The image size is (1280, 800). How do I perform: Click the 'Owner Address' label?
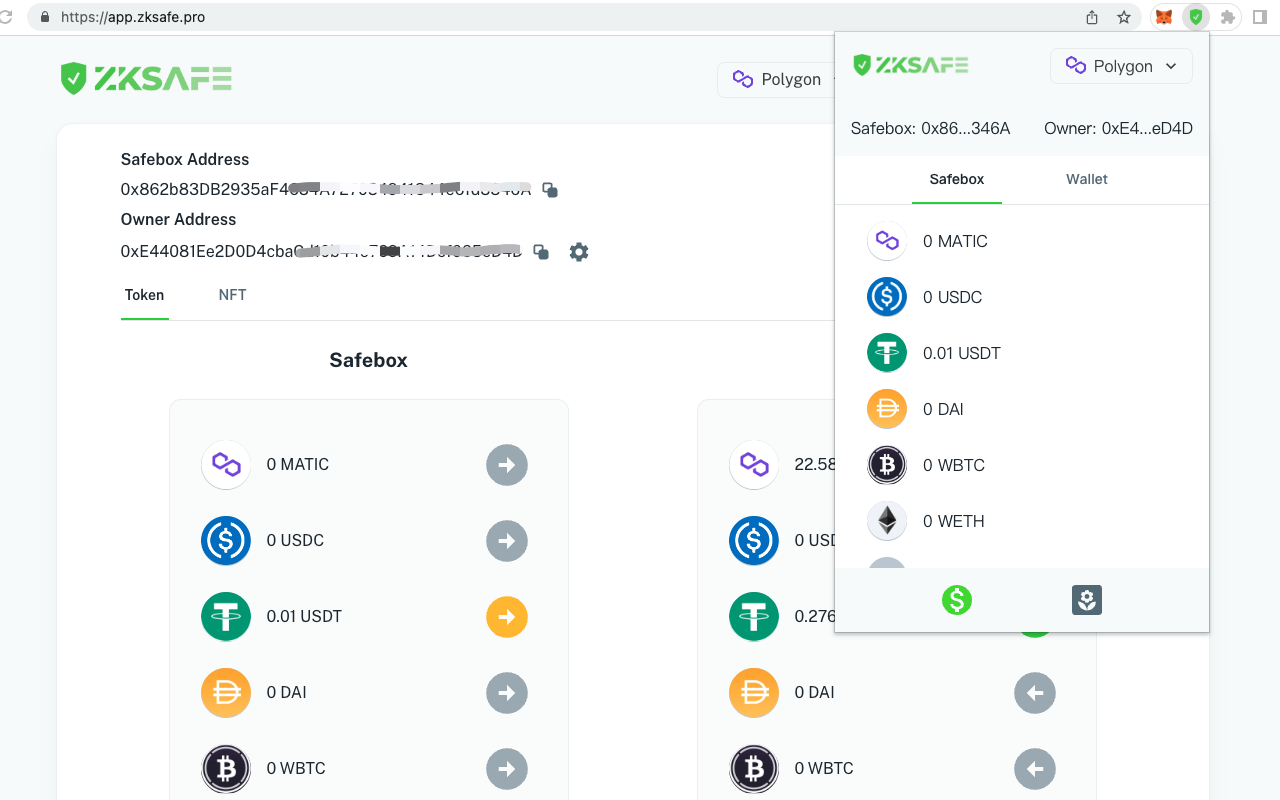(x=178, y=219)
